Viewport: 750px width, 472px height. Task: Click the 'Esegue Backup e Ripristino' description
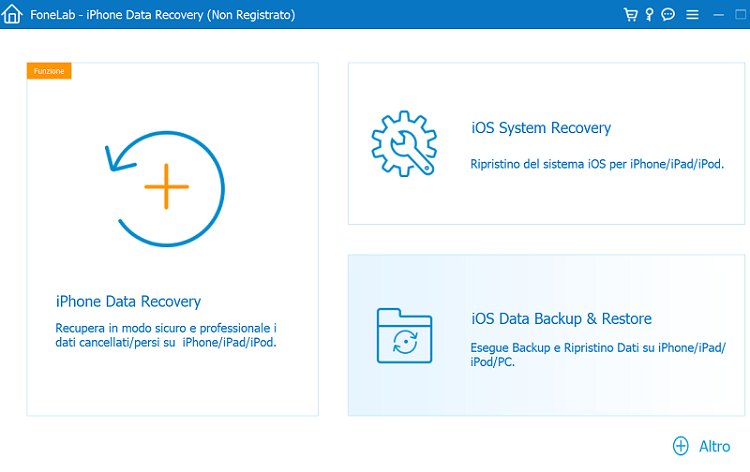pos(597,355)
